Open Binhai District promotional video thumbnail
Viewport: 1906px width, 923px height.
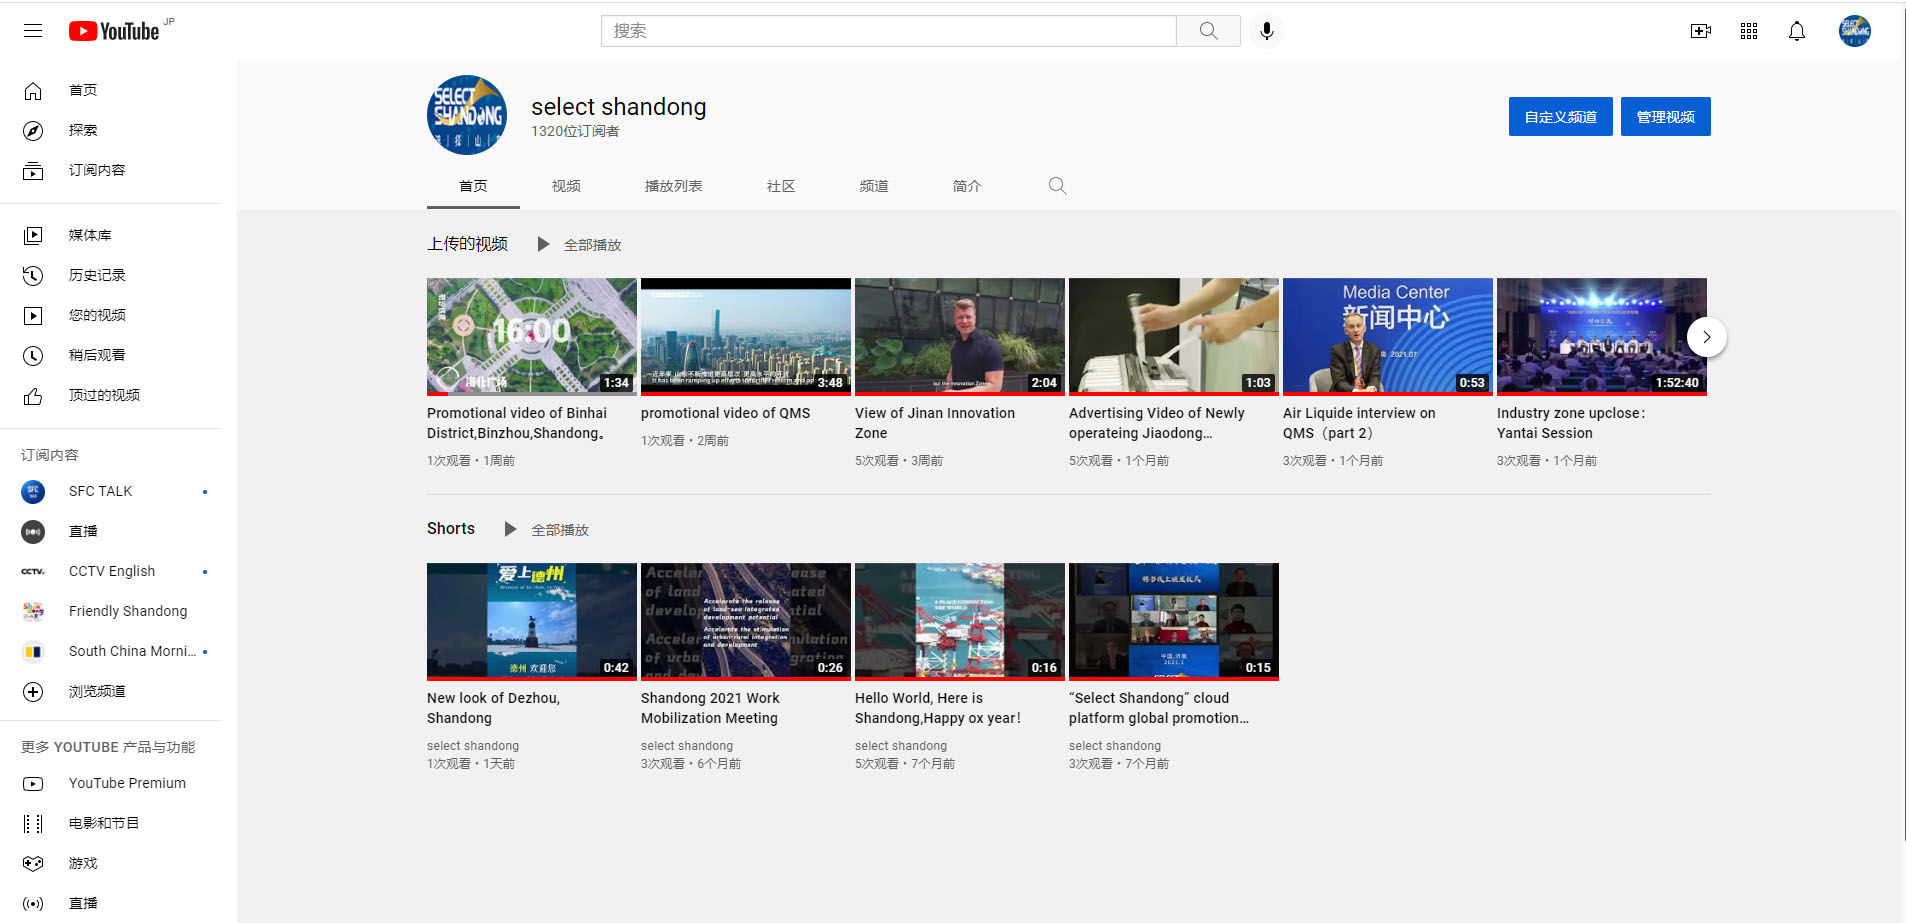[532, 336]
